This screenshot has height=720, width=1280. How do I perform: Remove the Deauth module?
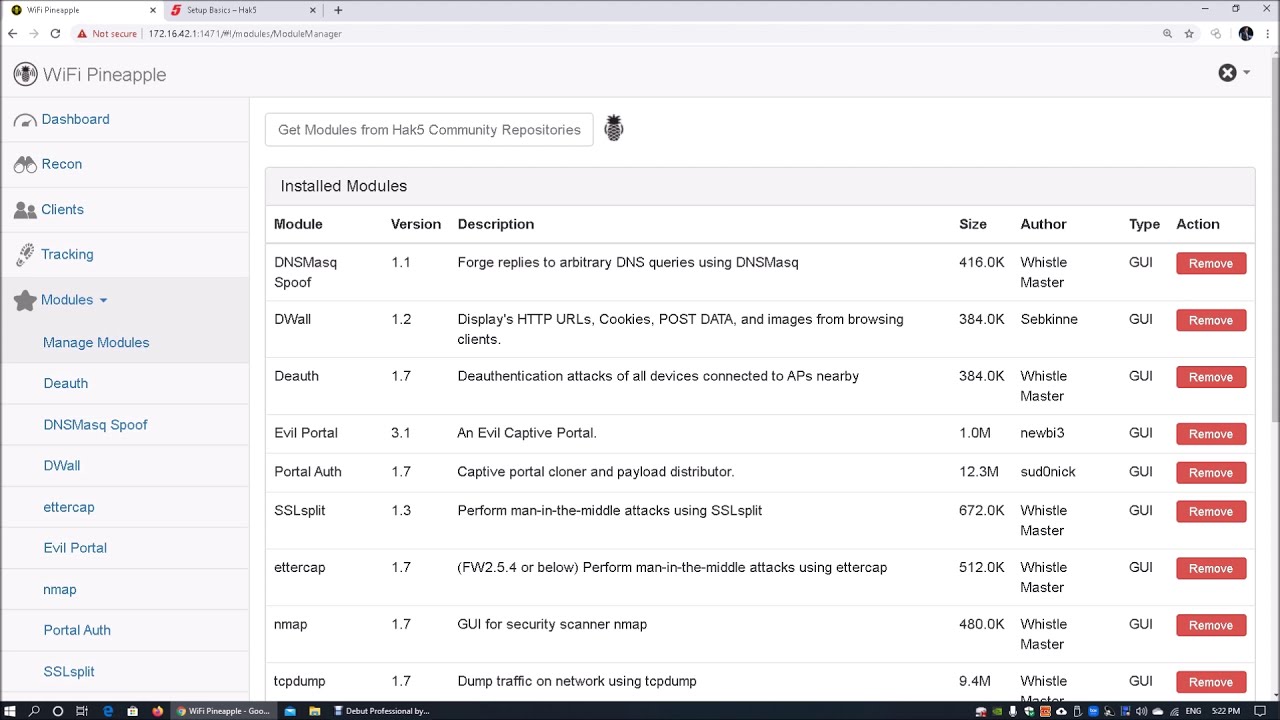coord(1211,377)
